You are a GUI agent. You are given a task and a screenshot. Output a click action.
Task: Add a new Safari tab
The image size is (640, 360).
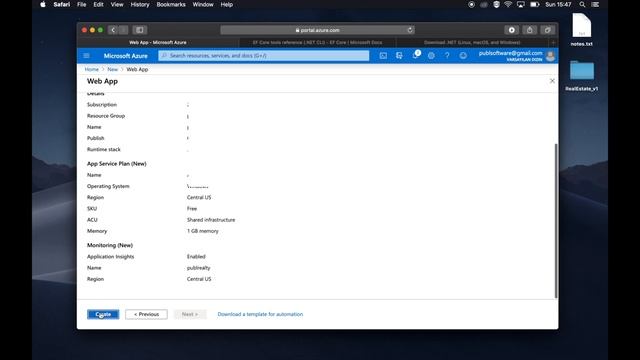(x=553, y=42)
